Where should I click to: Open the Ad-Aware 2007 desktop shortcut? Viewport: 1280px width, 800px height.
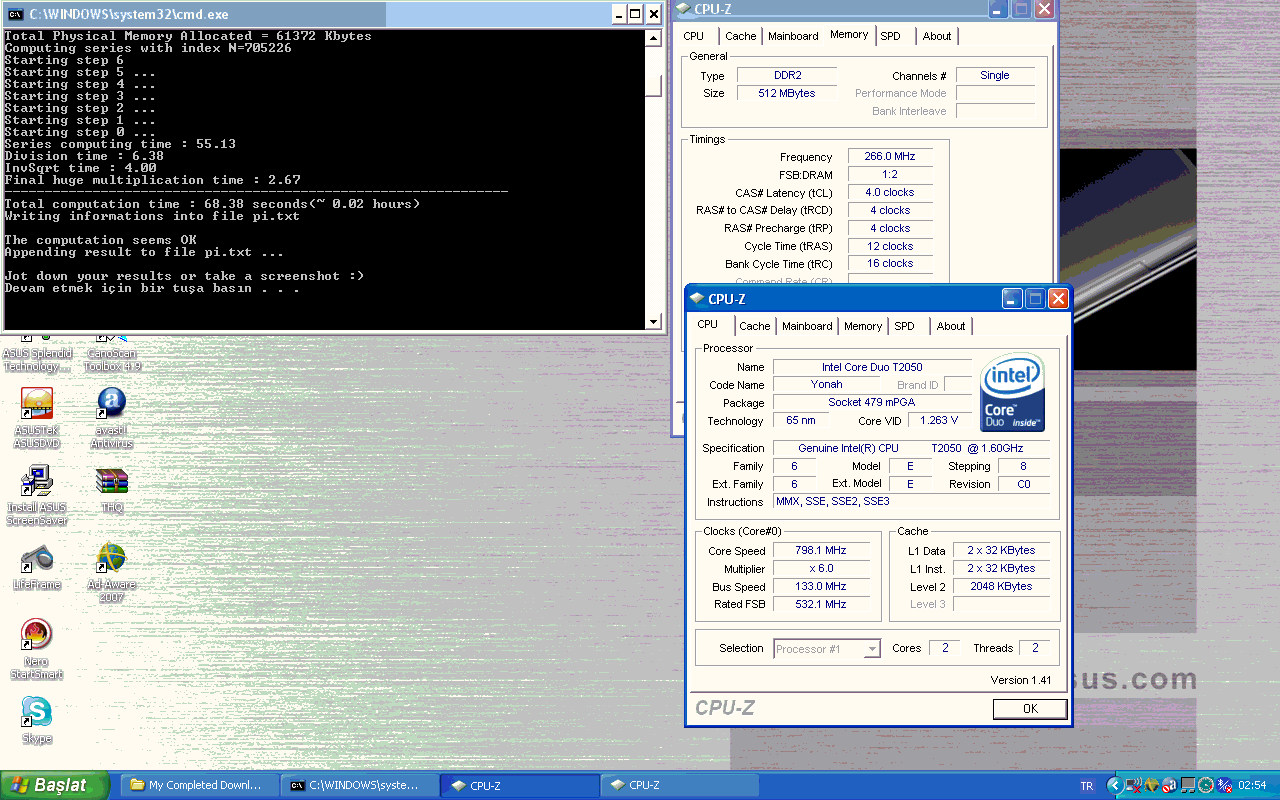tap(111, 573)
